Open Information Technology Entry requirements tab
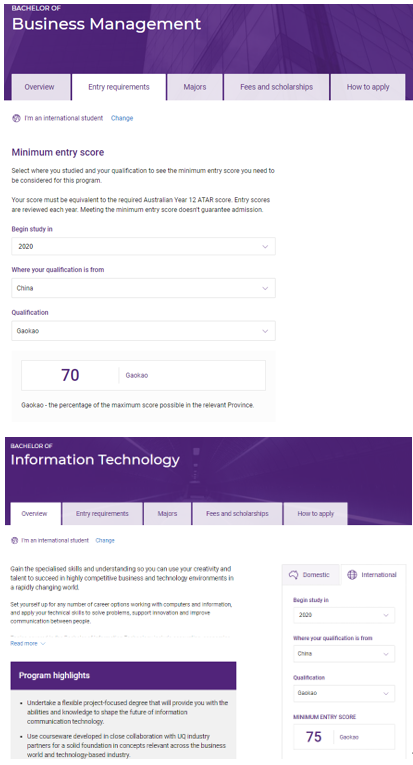 pyautogui.click(x=102, y=514)
